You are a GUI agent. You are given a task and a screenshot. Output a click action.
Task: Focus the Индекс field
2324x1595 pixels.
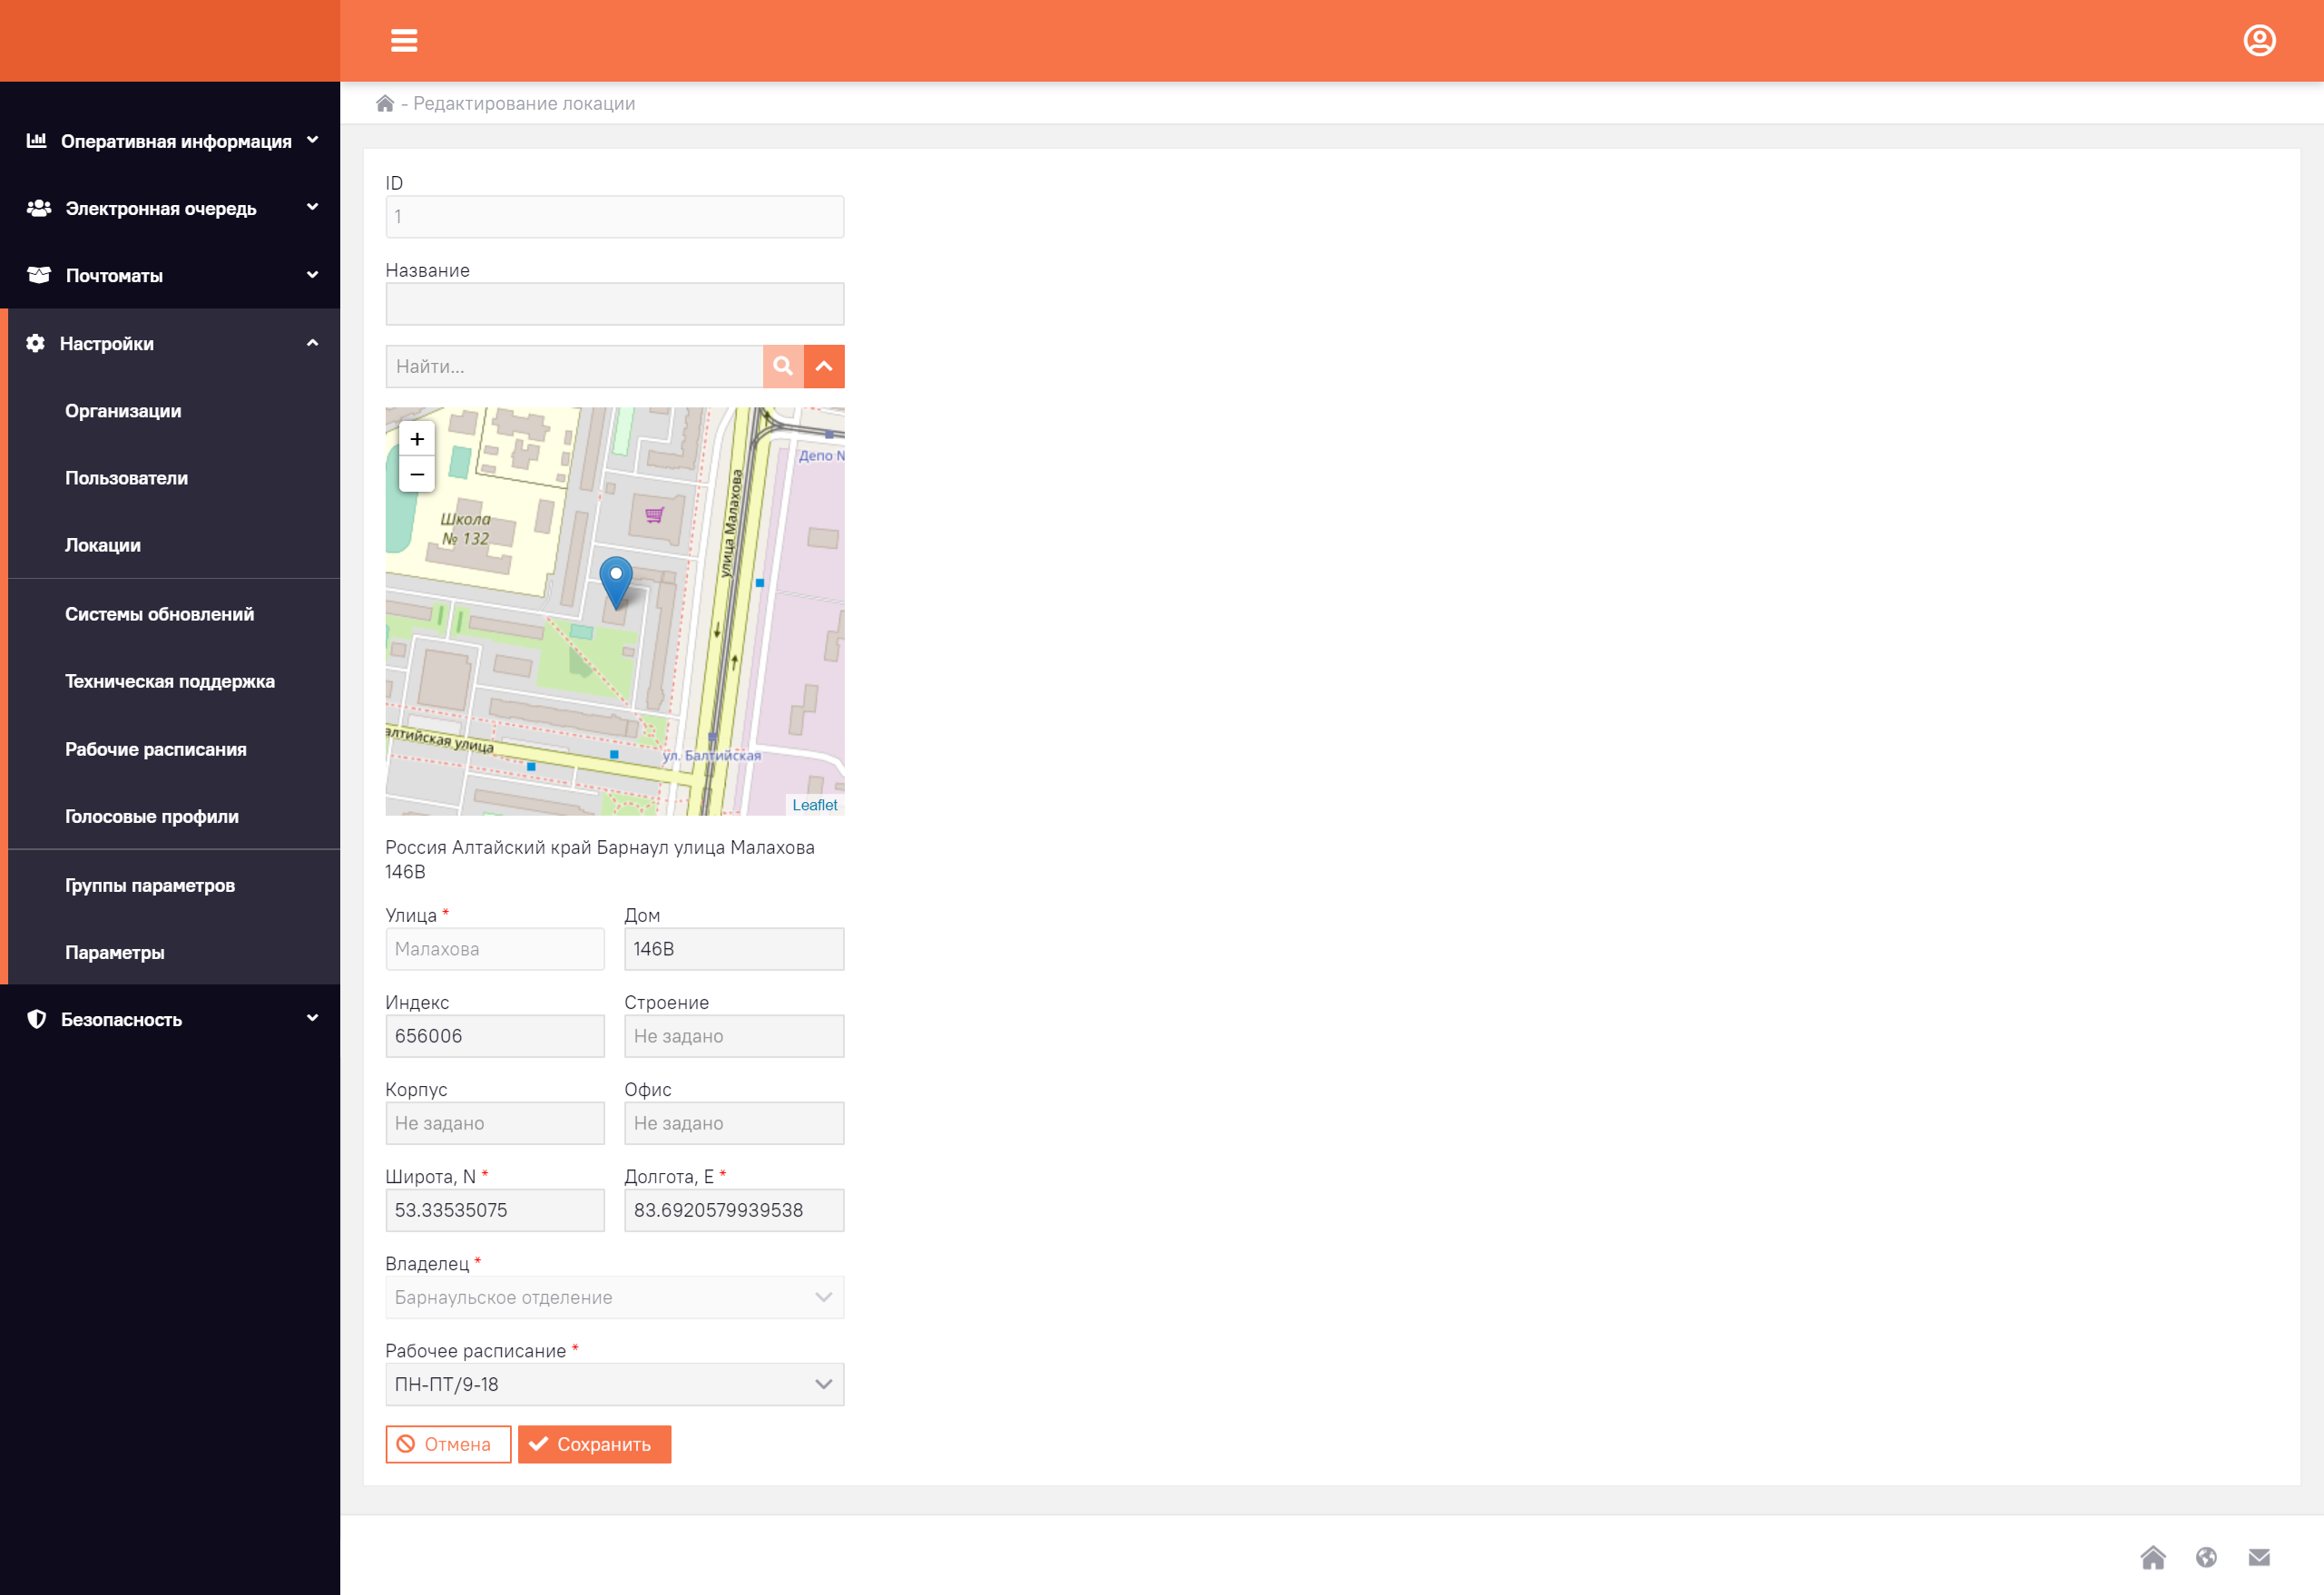coord(495,1036)
